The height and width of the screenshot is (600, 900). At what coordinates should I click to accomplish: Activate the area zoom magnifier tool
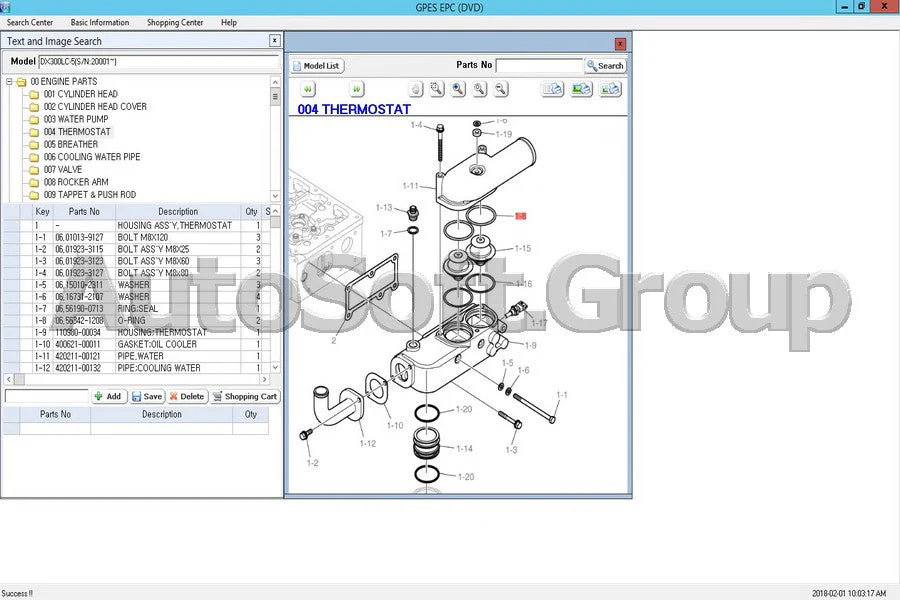point(436,89)
